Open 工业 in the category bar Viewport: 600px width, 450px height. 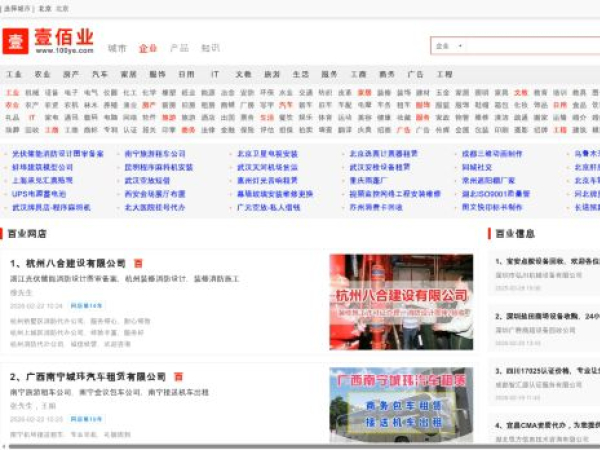coord(14,74)
